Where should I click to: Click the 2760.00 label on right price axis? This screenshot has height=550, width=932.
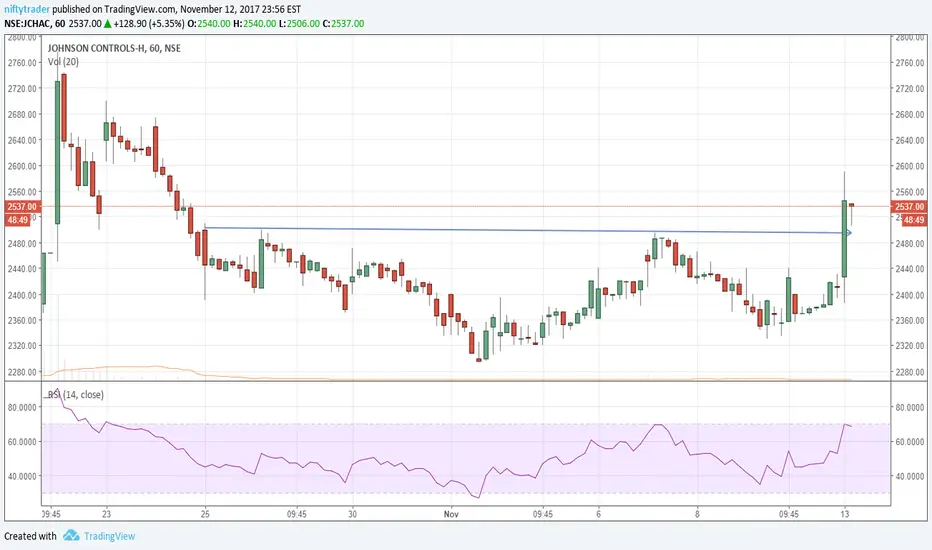(x=909, y=62)
